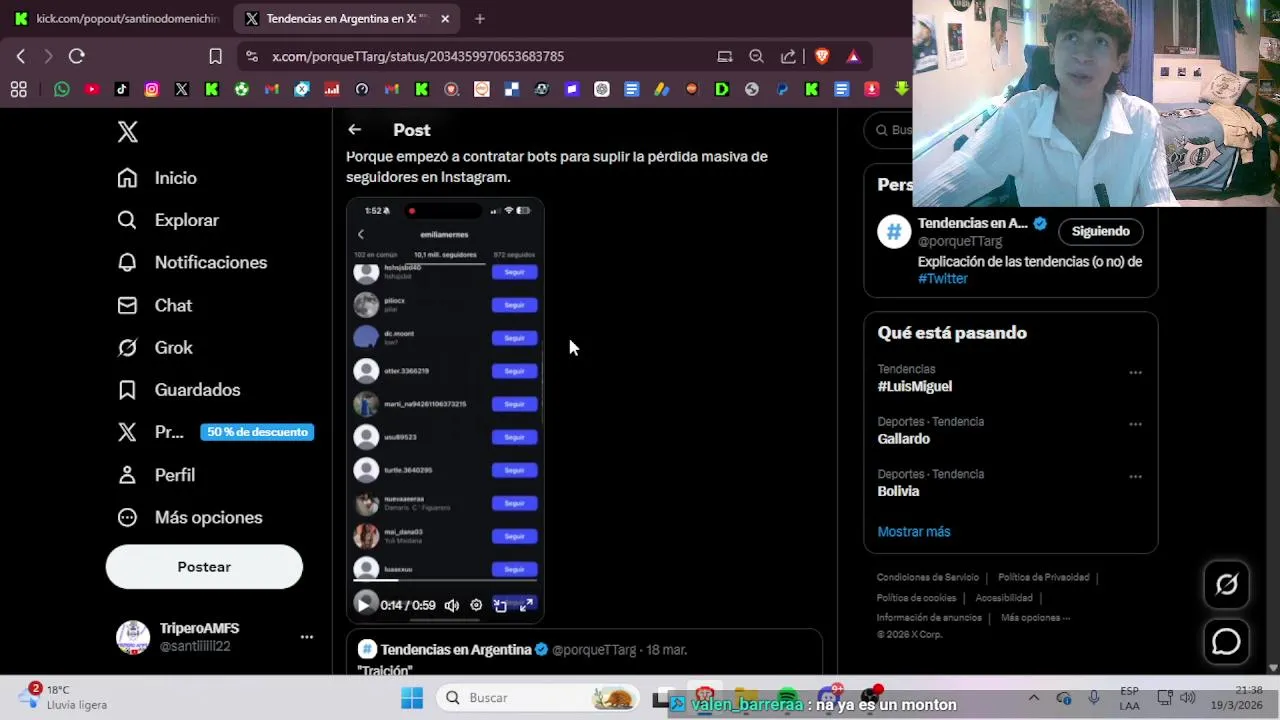Click the X search field
Image resolution: width=1280 pixels, height=720 pixels.
tap(890, 130)
